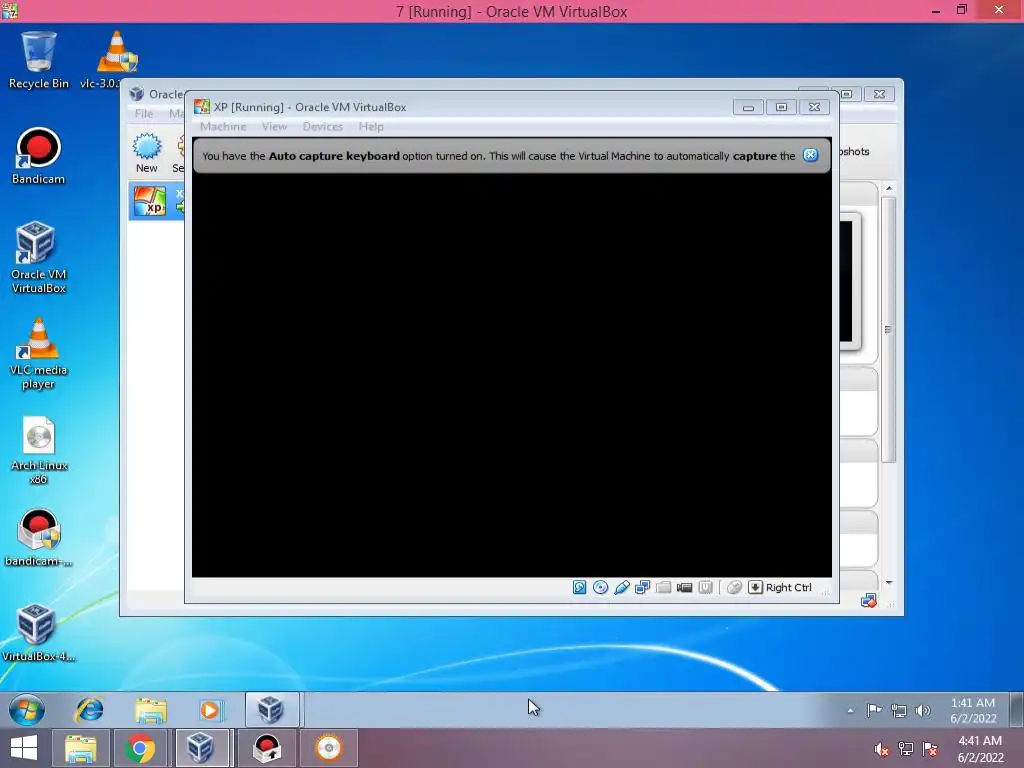Click the keyboard capture arrow indicator

pos(755,587)
